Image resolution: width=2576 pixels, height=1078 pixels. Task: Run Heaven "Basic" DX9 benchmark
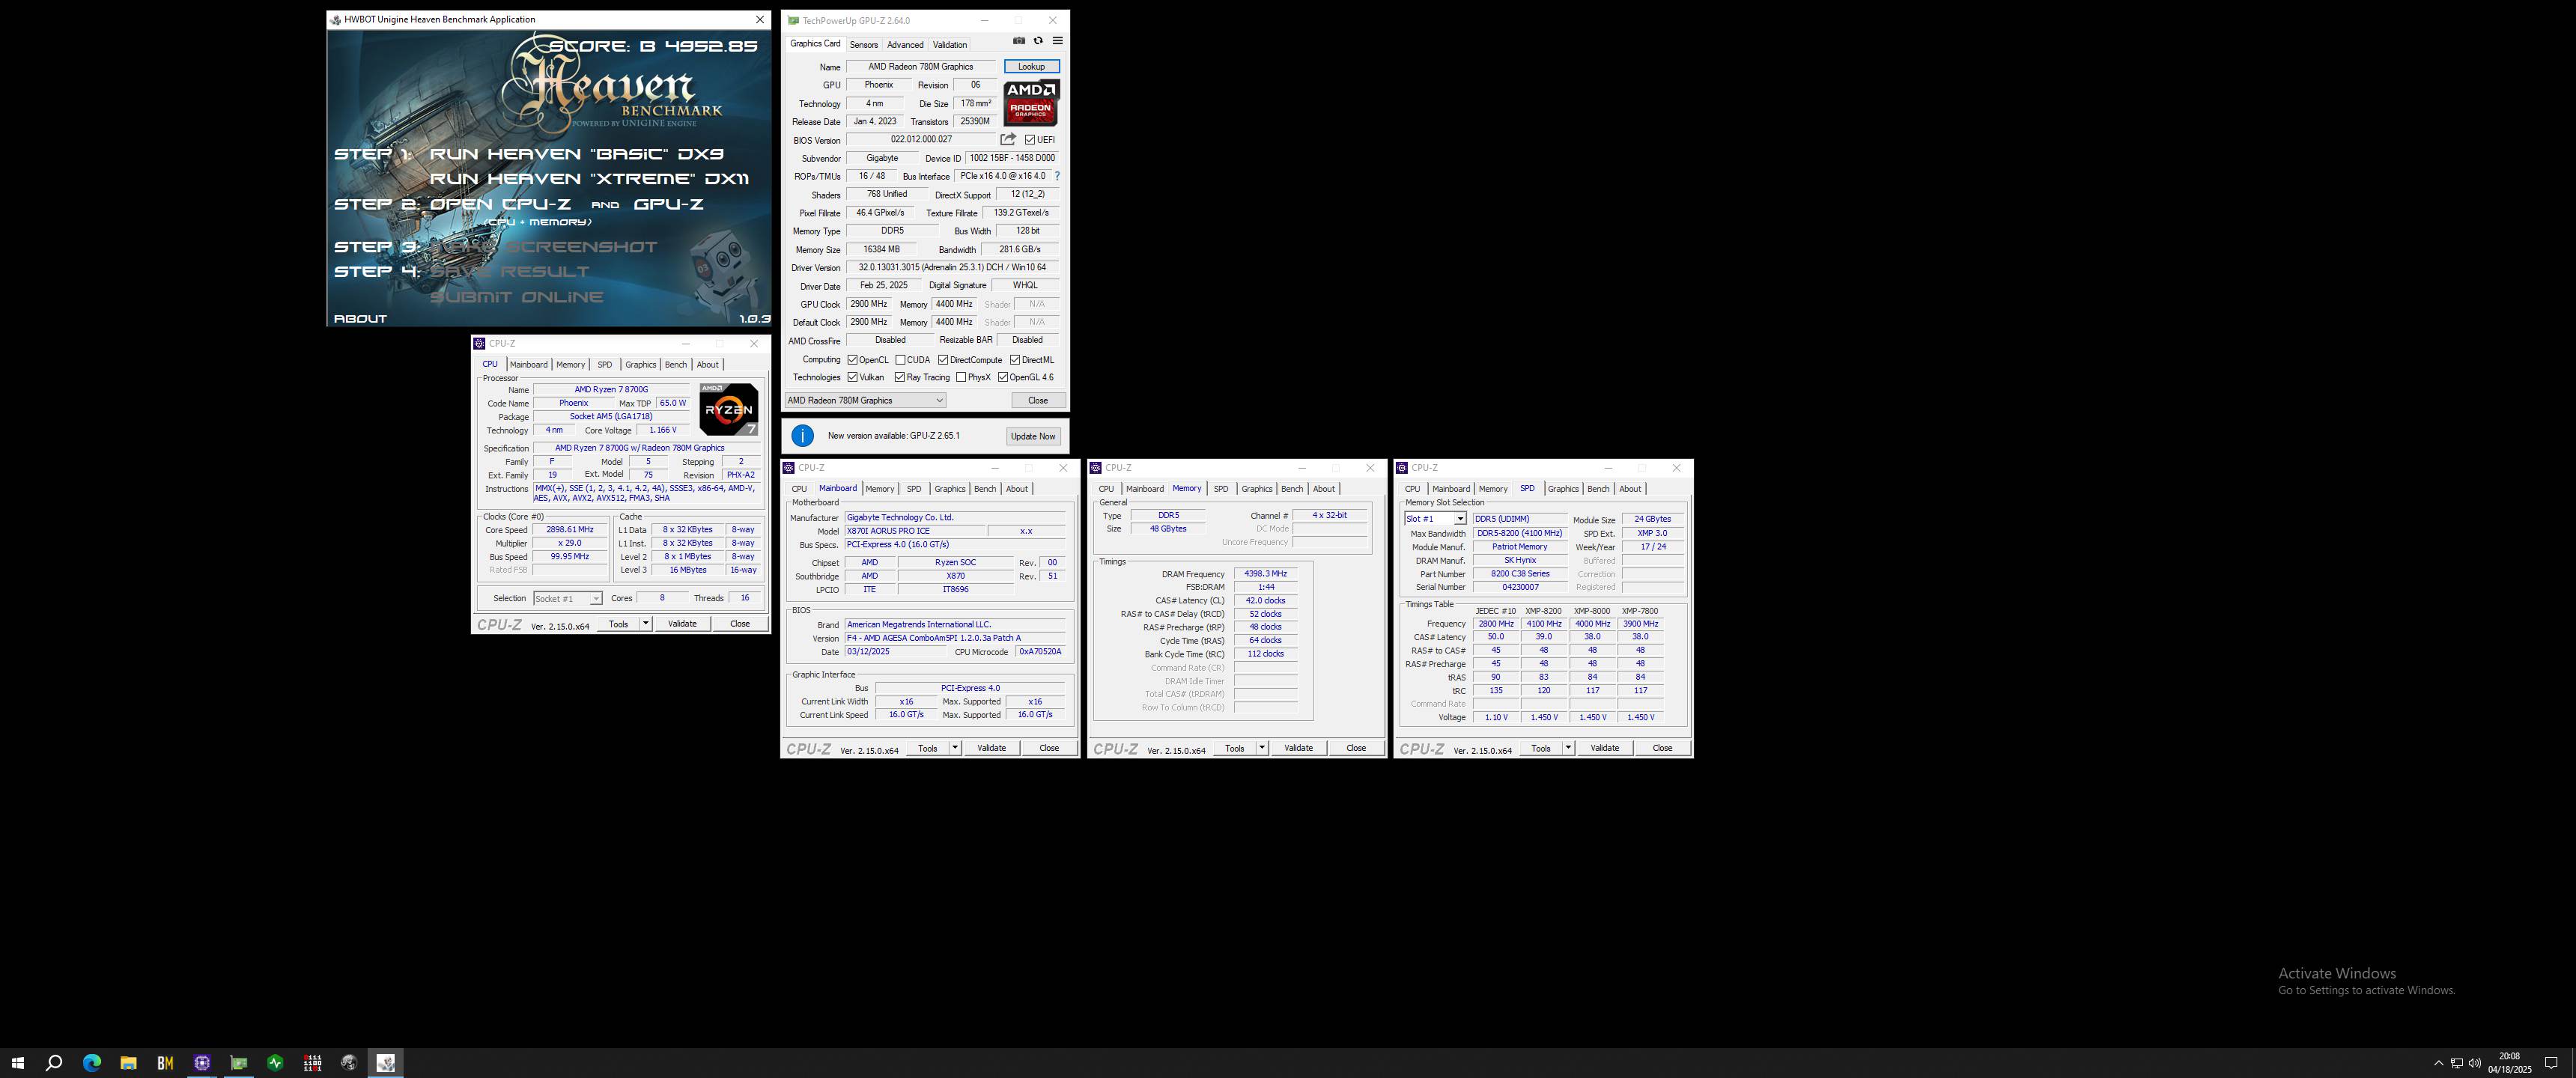tap(576, 154)
